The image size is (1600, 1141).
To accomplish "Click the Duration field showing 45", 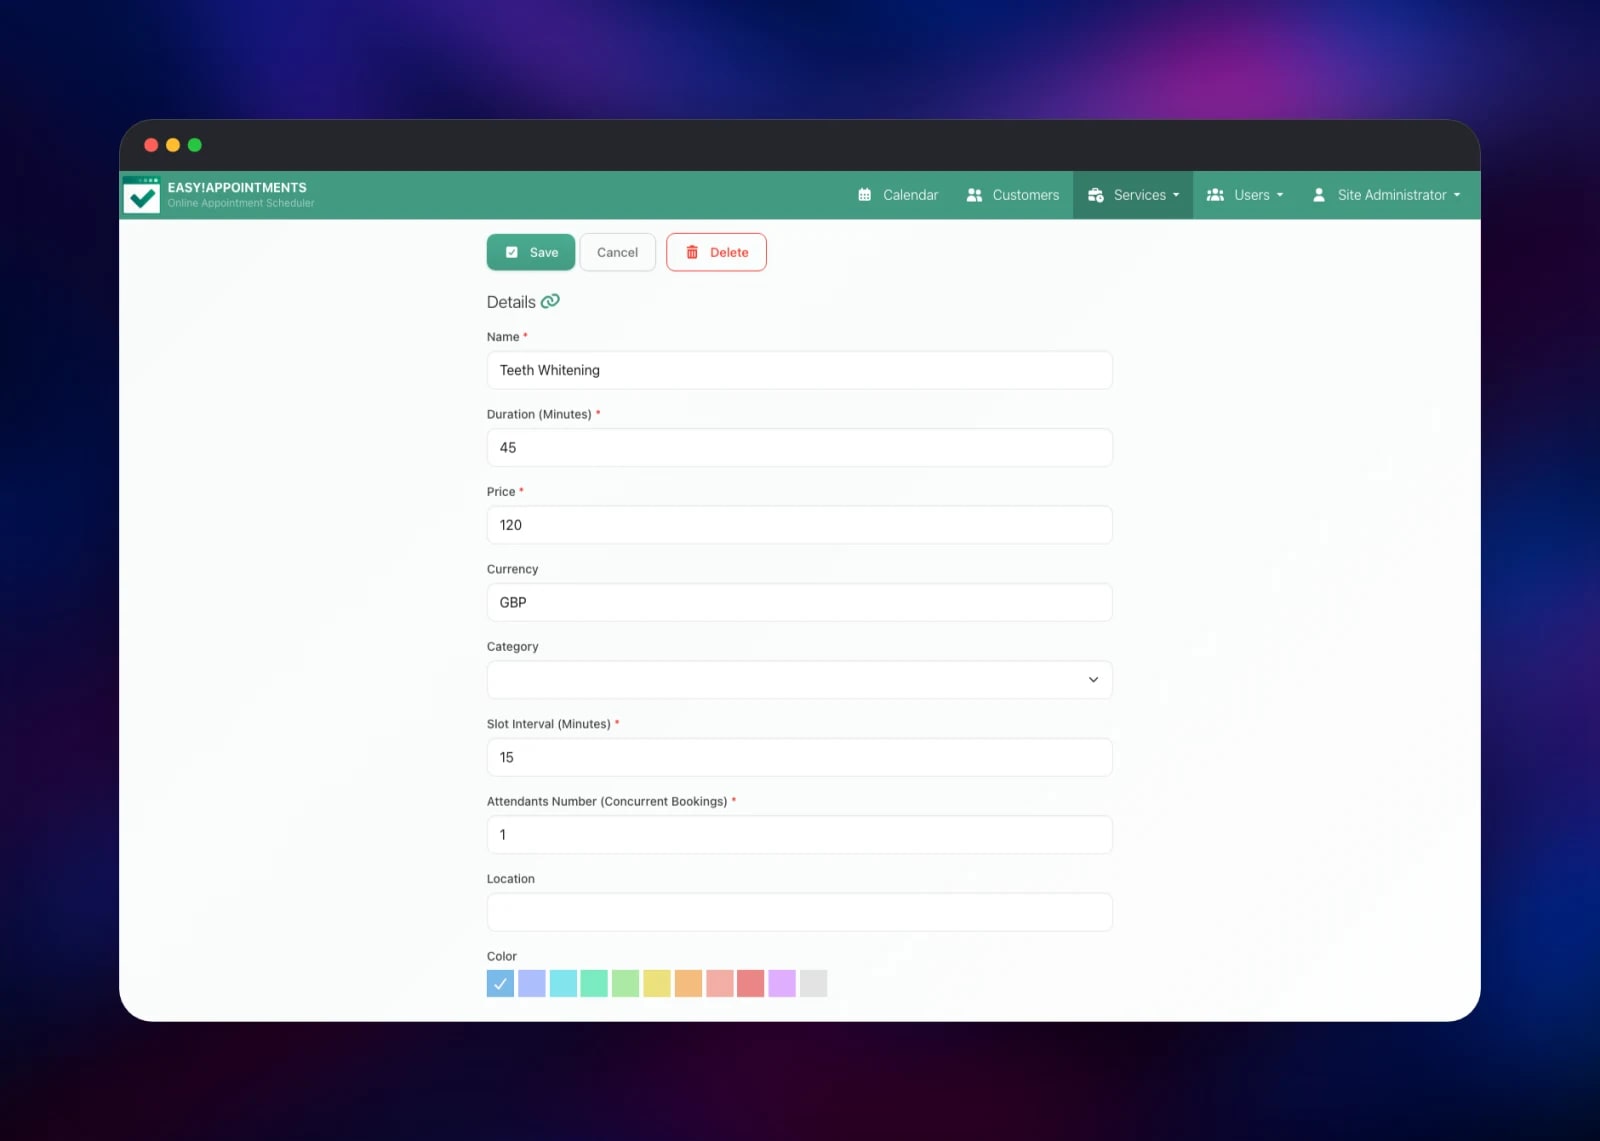I will click(799, 447).
